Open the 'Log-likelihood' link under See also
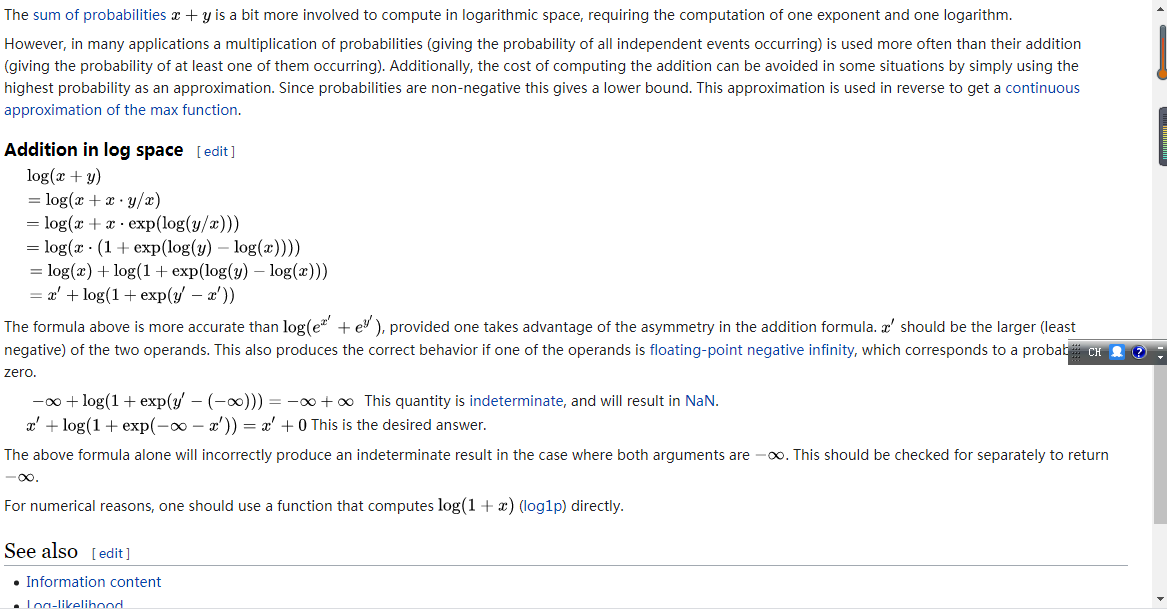Viewport: 1167px width, 609px height. (x=75, y=603)
